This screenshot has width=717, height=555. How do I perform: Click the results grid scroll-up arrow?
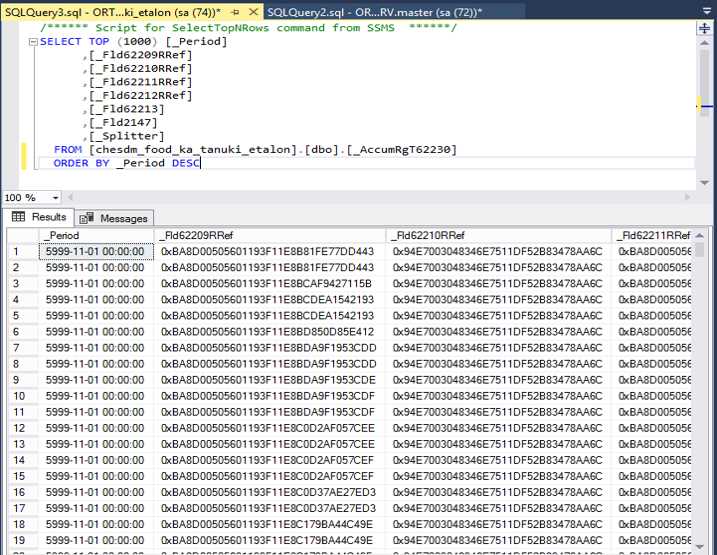coord(700,235)
